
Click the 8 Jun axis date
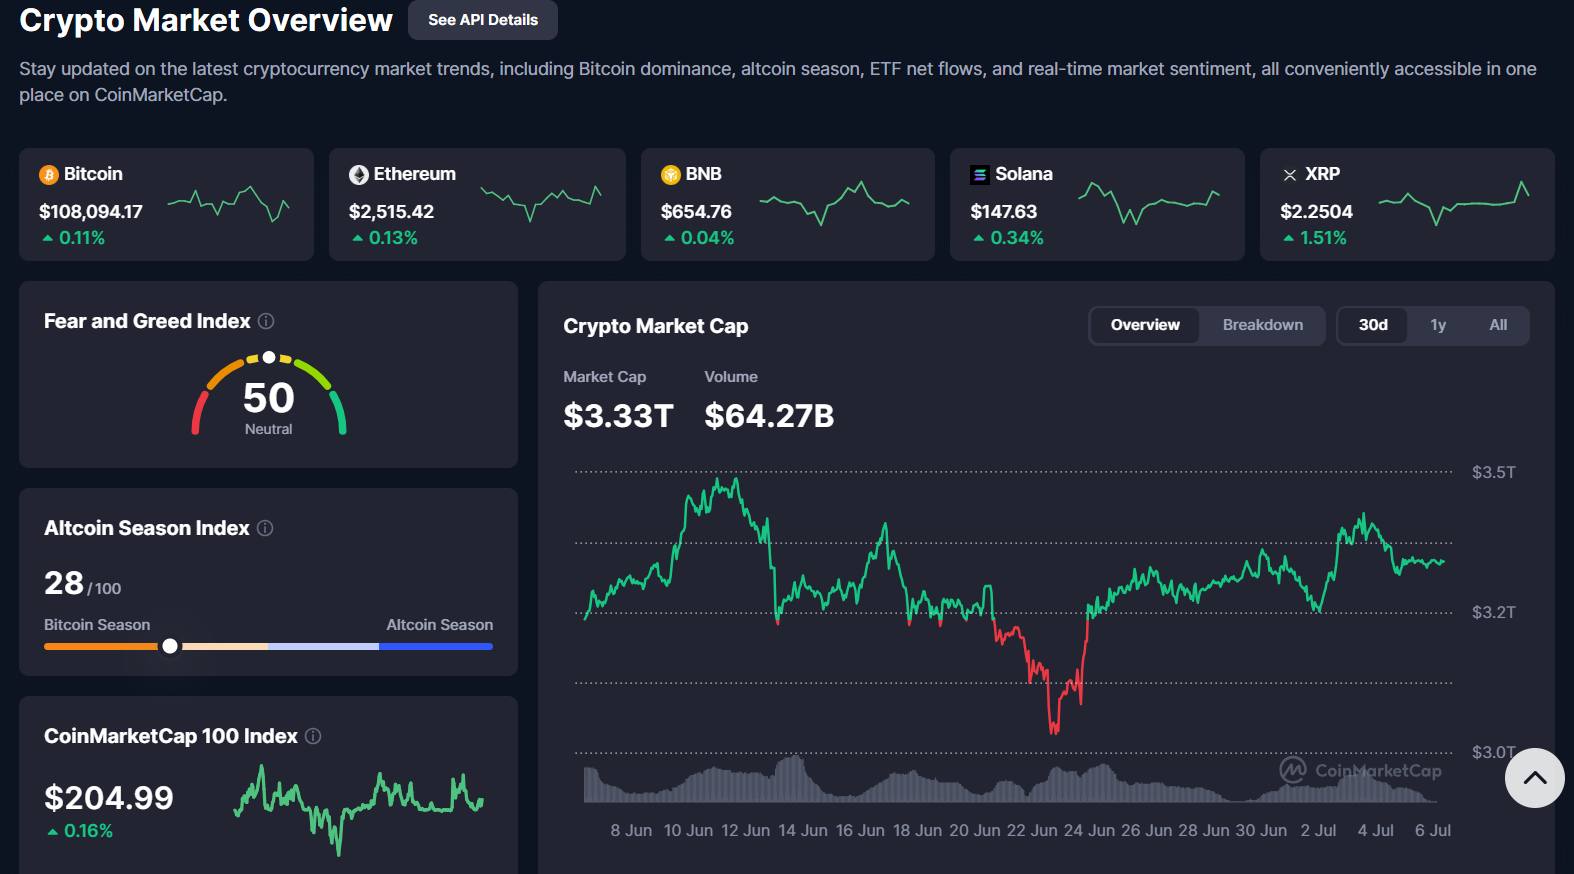pyautogui.click(x=631, y=831)
